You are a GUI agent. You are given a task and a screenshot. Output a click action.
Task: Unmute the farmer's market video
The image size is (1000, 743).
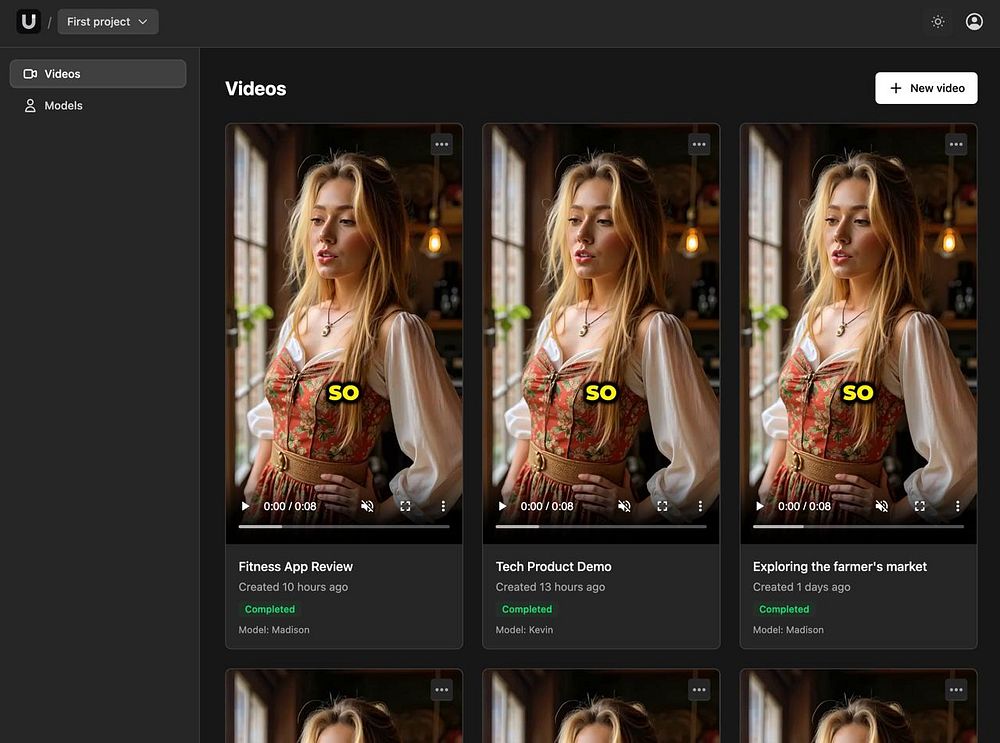881,506
